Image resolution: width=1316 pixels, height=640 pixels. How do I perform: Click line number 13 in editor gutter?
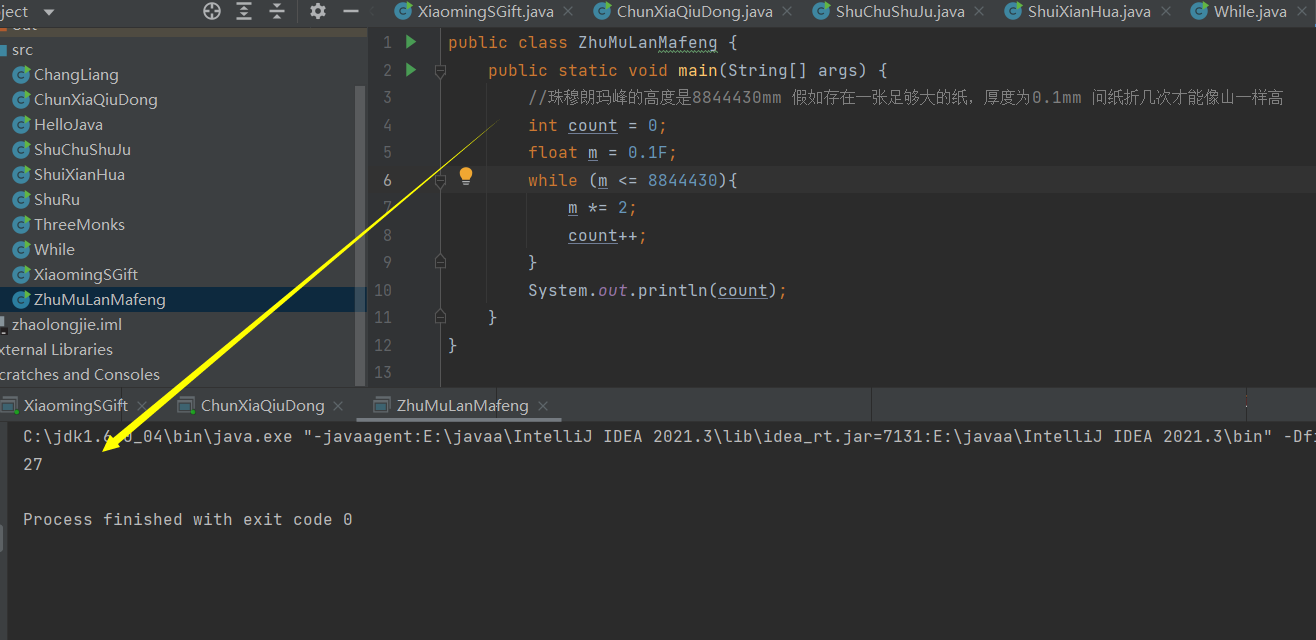[382, 372]
